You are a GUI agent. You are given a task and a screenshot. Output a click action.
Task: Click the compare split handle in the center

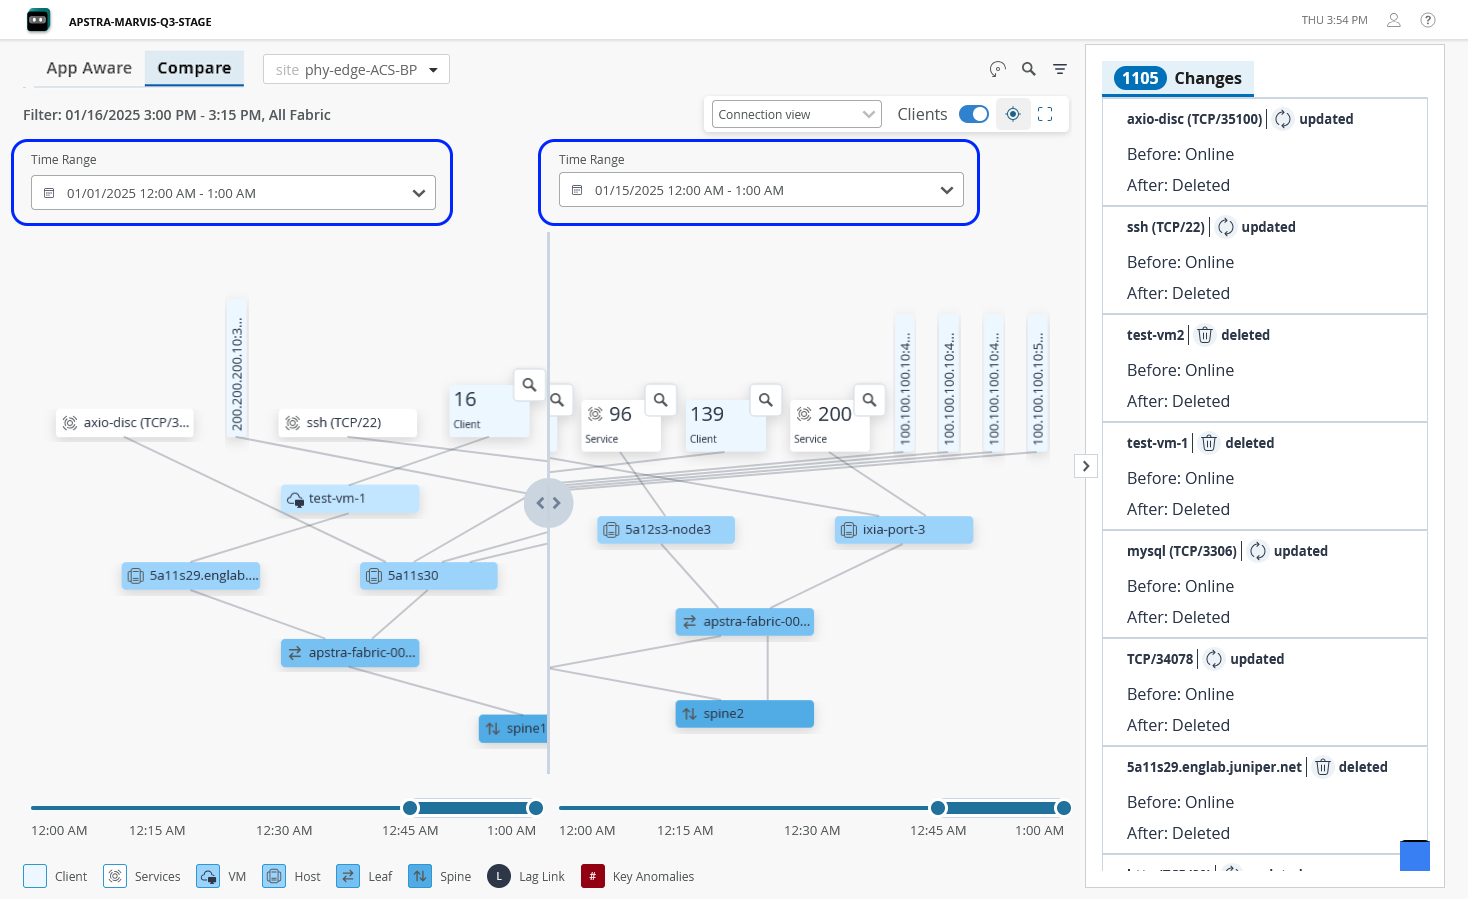(549, 503)
